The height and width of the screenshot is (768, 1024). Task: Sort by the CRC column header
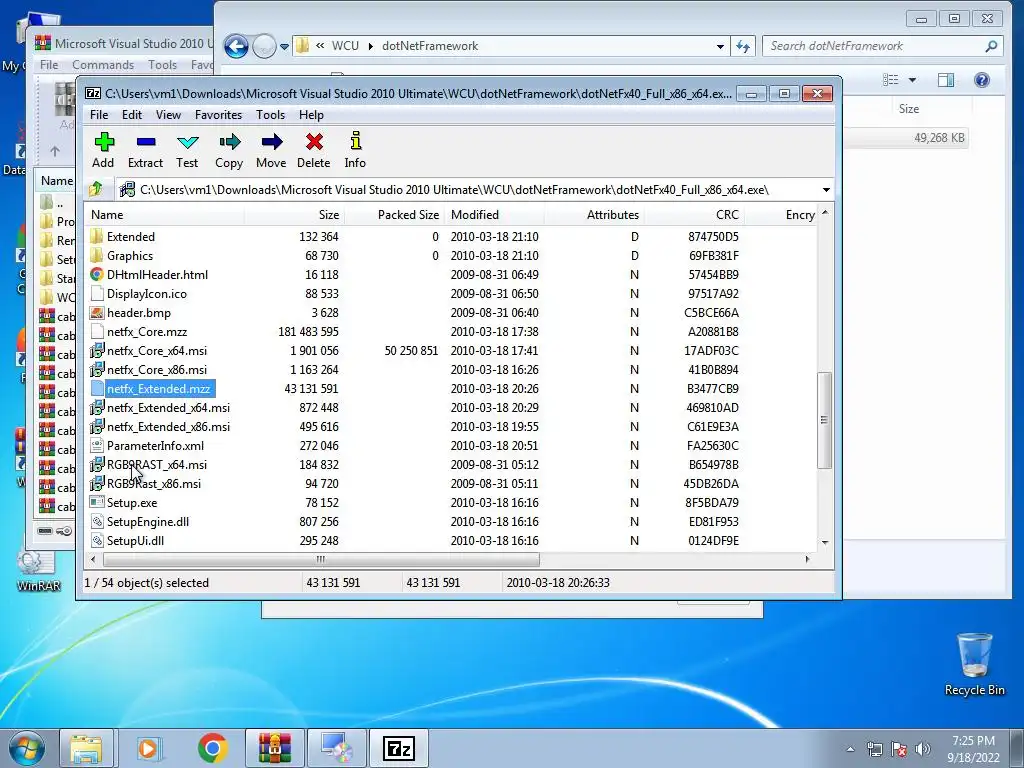pyautogui.click(x=694, y=215)
